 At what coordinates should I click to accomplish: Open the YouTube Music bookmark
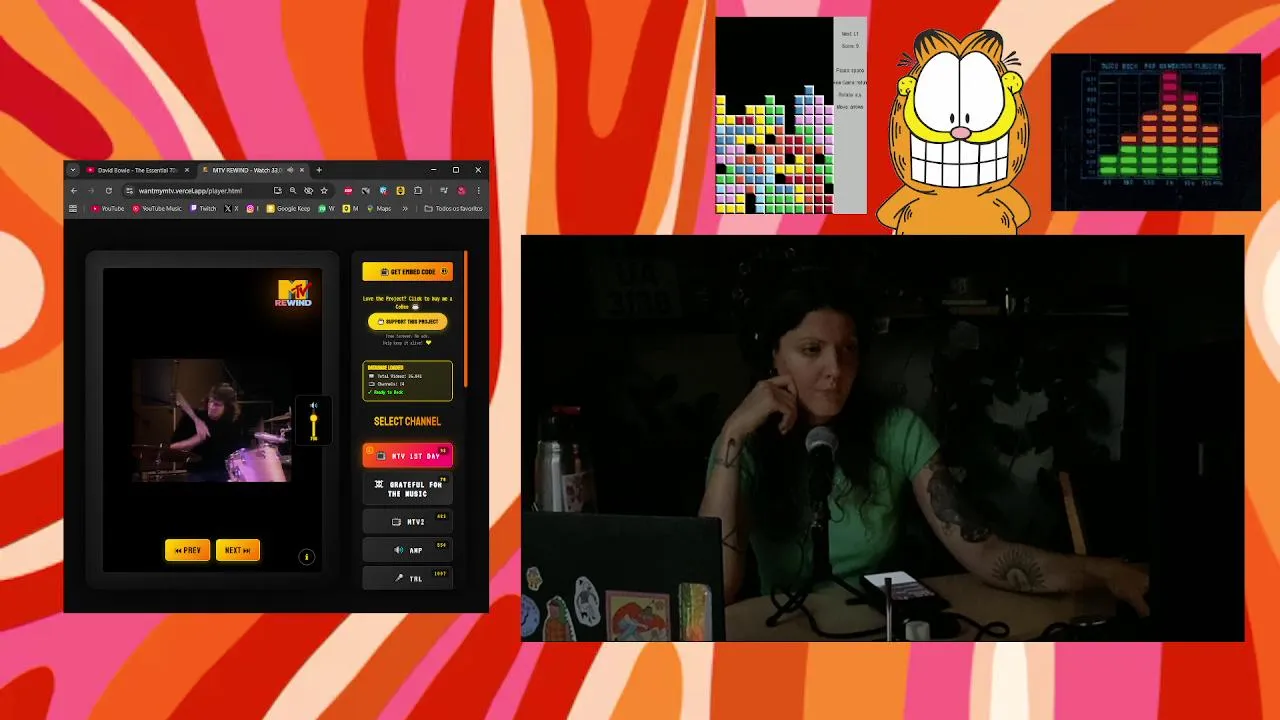(158, 209)
